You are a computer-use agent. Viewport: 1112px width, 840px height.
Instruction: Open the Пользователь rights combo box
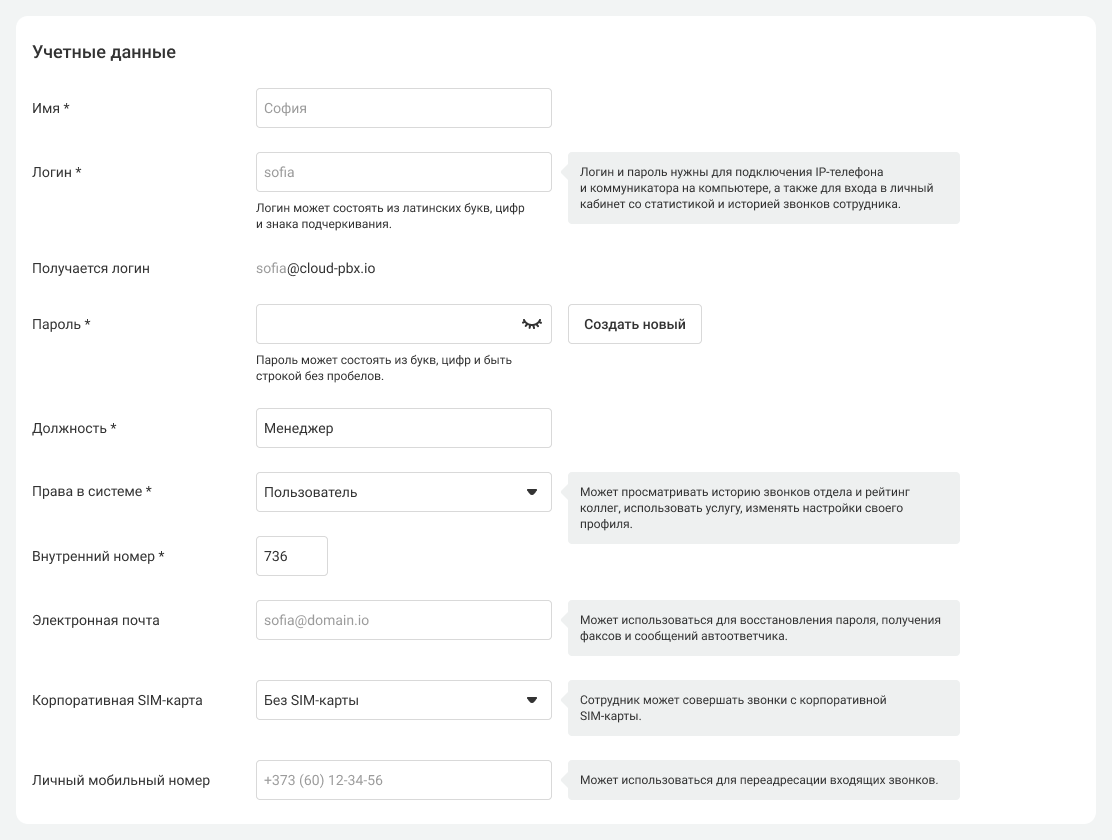pos(390,492)
